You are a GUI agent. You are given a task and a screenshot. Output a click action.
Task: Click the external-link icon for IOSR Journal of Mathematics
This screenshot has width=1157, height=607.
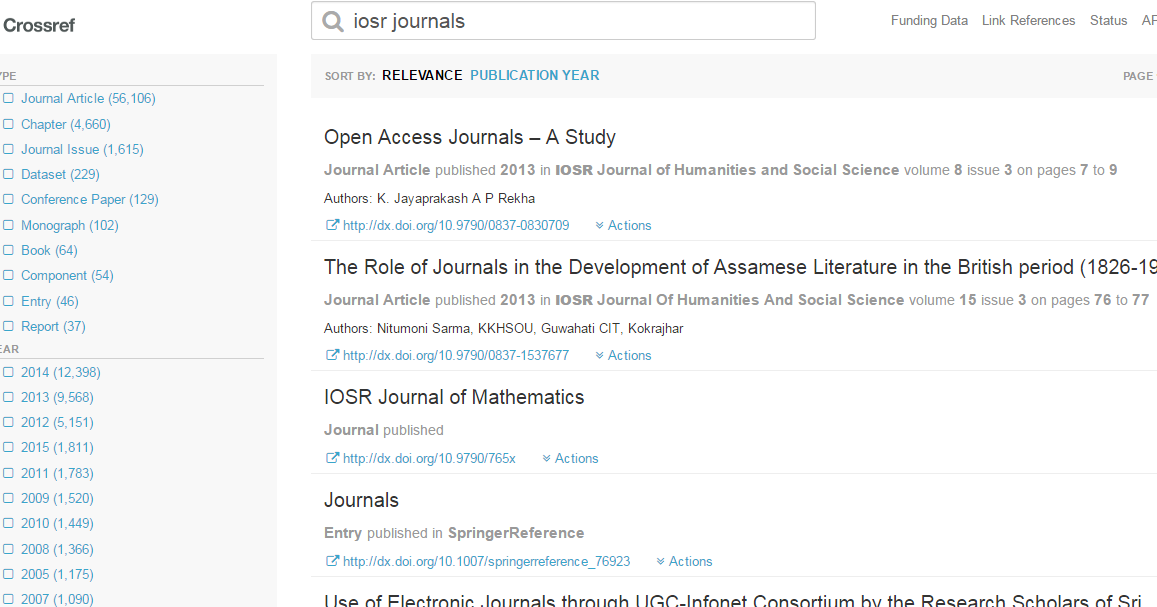330,458
